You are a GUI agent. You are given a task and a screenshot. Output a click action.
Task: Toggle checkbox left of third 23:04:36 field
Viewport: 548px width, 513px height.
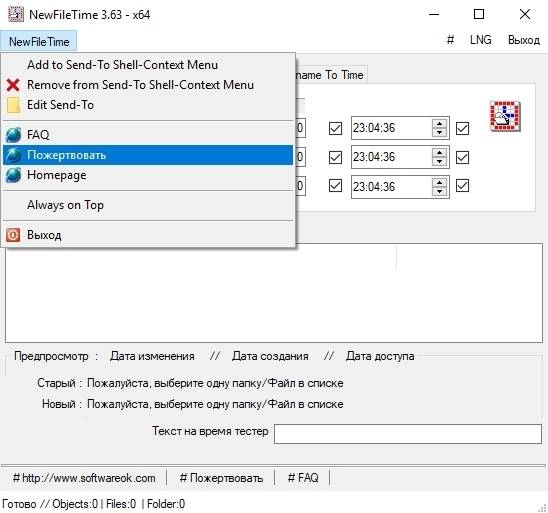click(x=336, y=186)
